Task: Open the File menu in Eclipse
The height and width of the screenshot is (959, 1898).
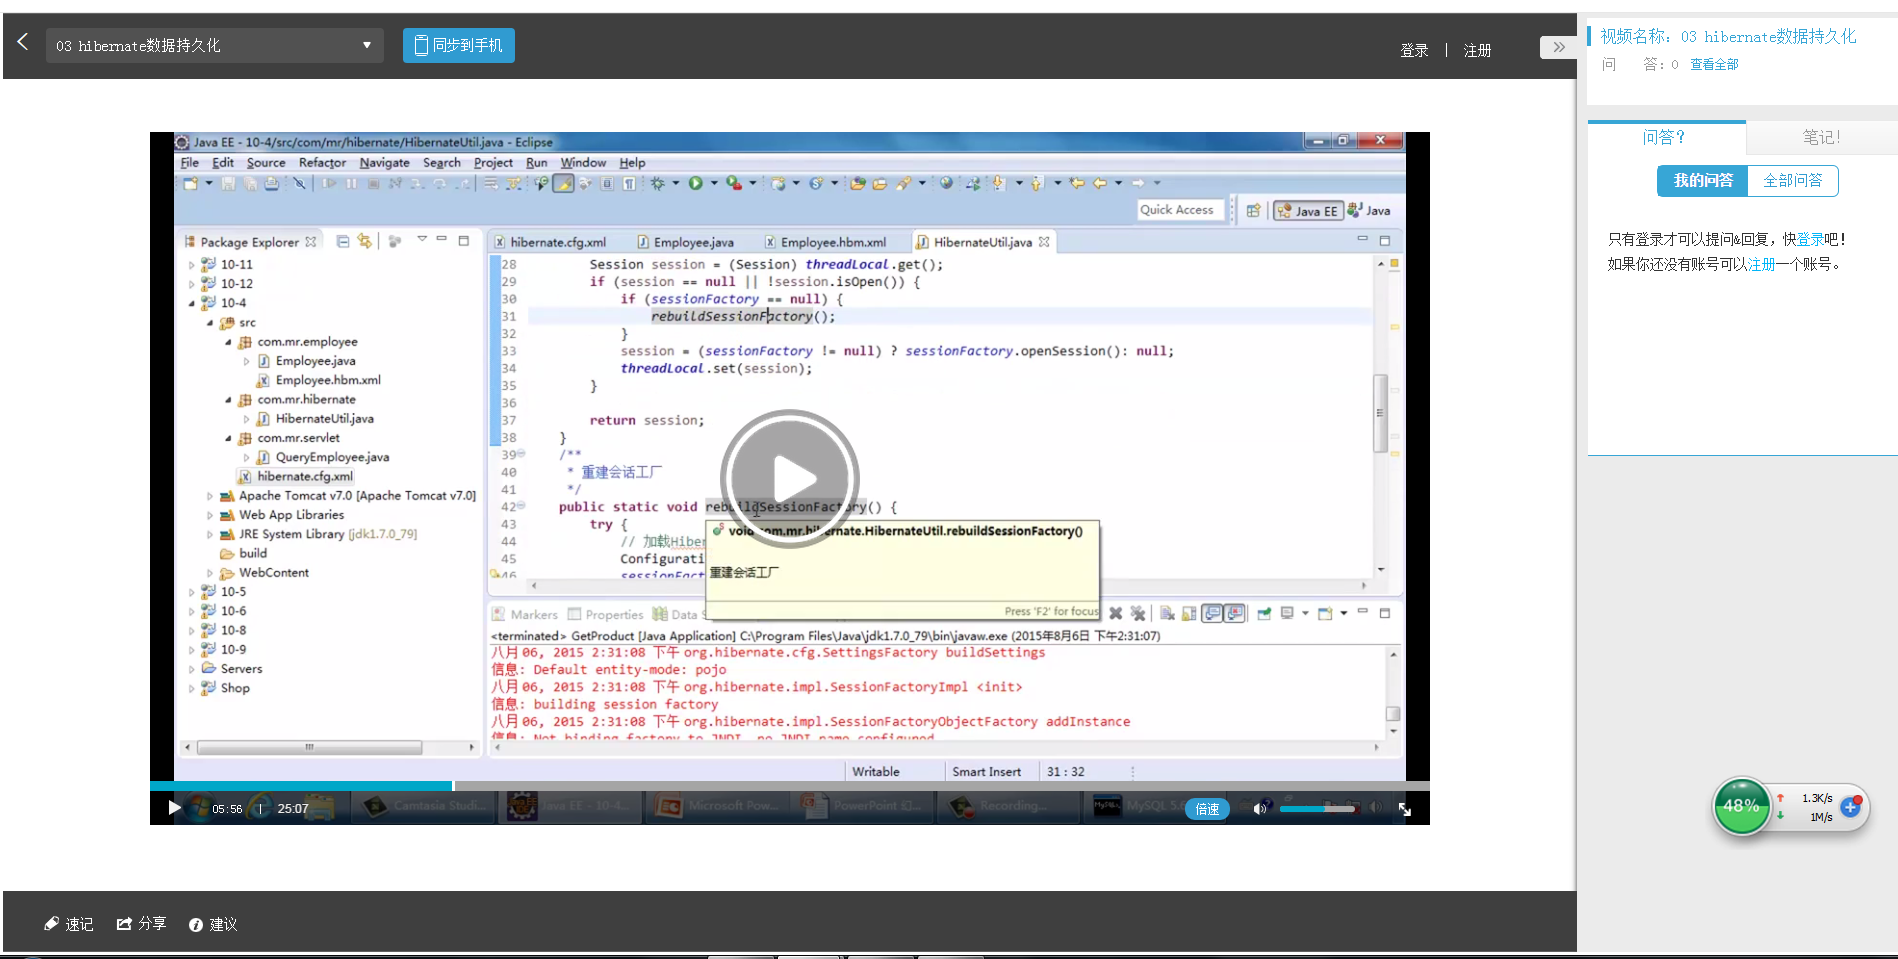Action: (189, 163)
